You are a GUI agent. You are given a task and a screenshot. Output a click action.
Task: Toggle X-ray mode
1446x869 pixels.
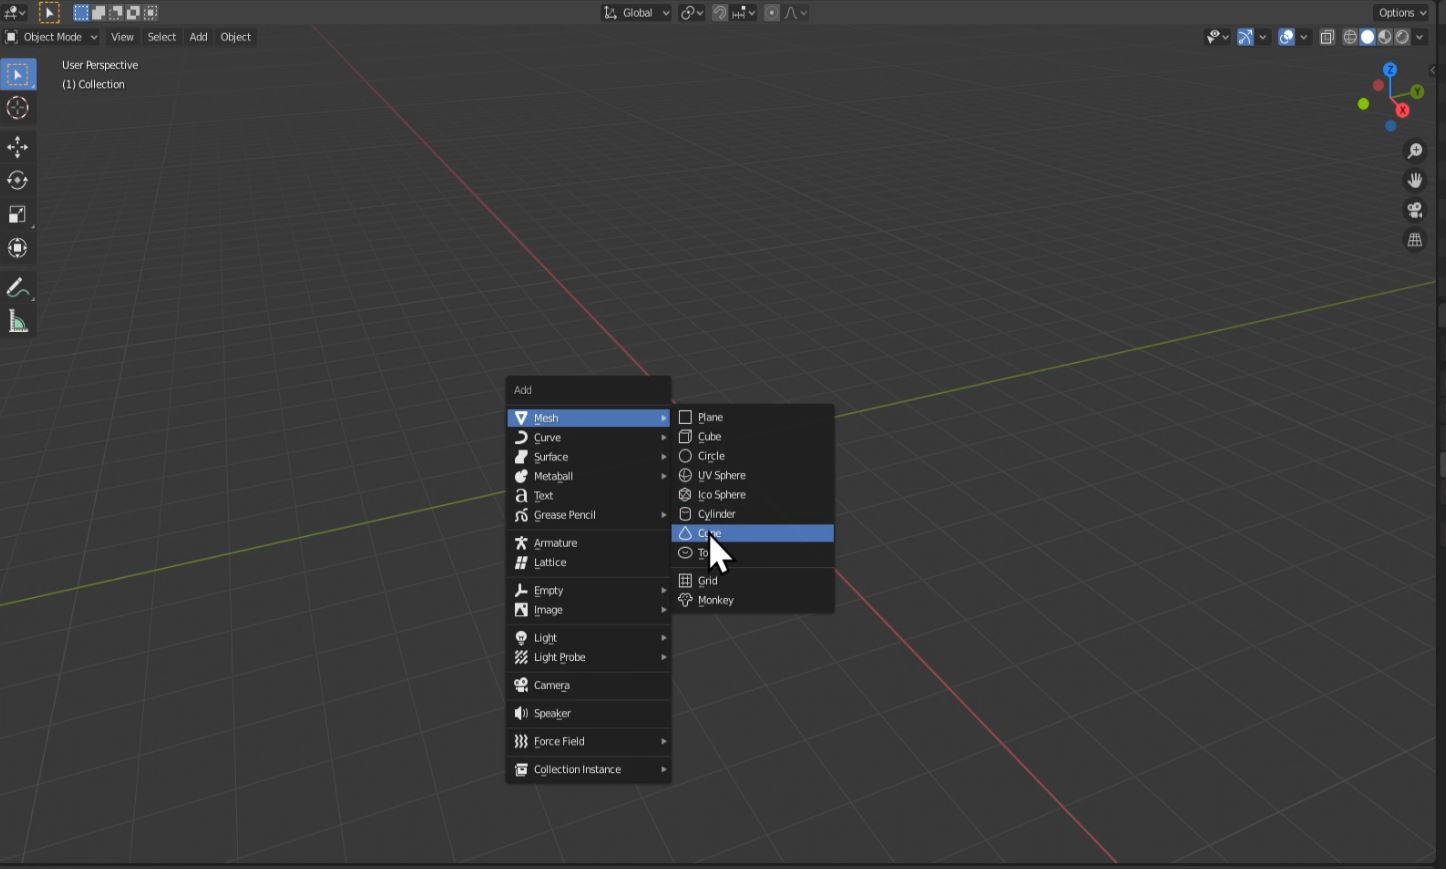(x=1327, y=37)
